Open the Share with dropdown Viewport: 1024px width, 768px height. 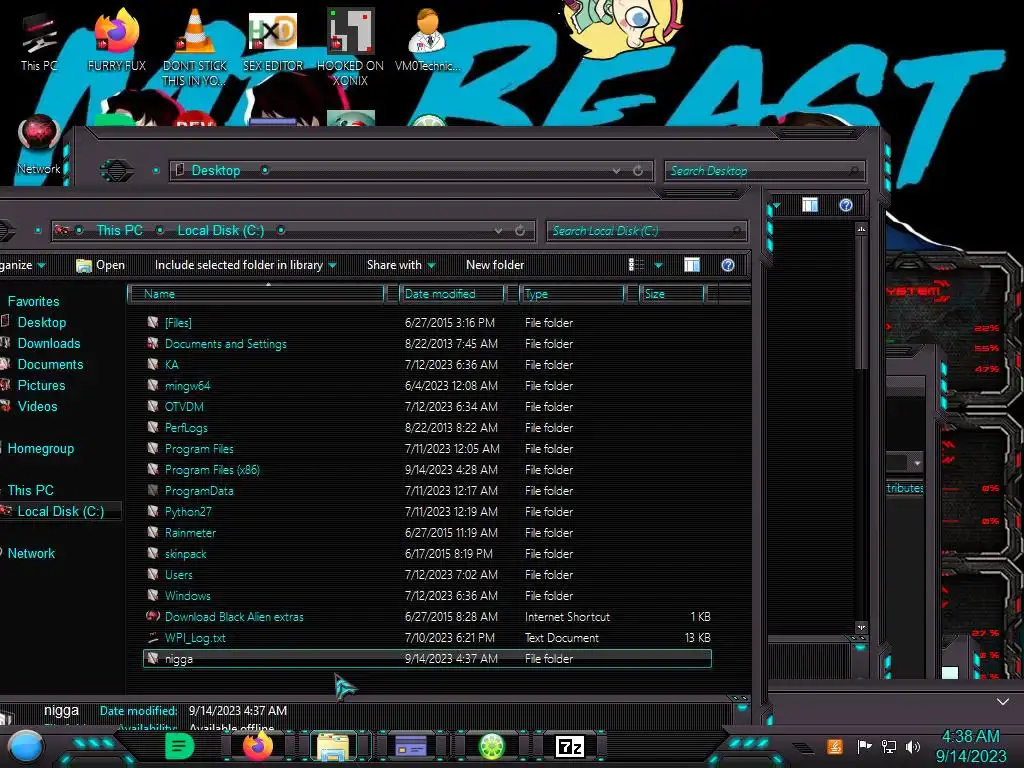coord(401,264)
